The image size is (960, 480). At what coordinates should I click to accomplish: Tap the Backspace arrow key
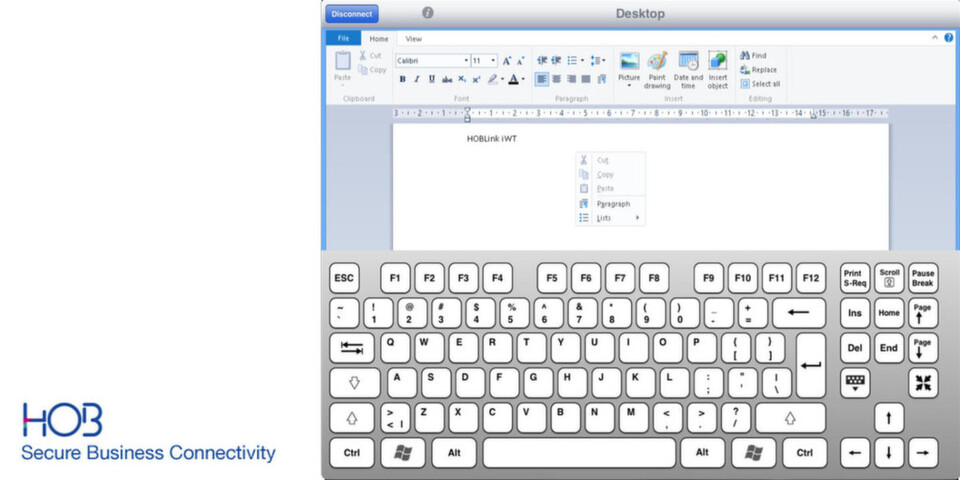coord(798,313)
